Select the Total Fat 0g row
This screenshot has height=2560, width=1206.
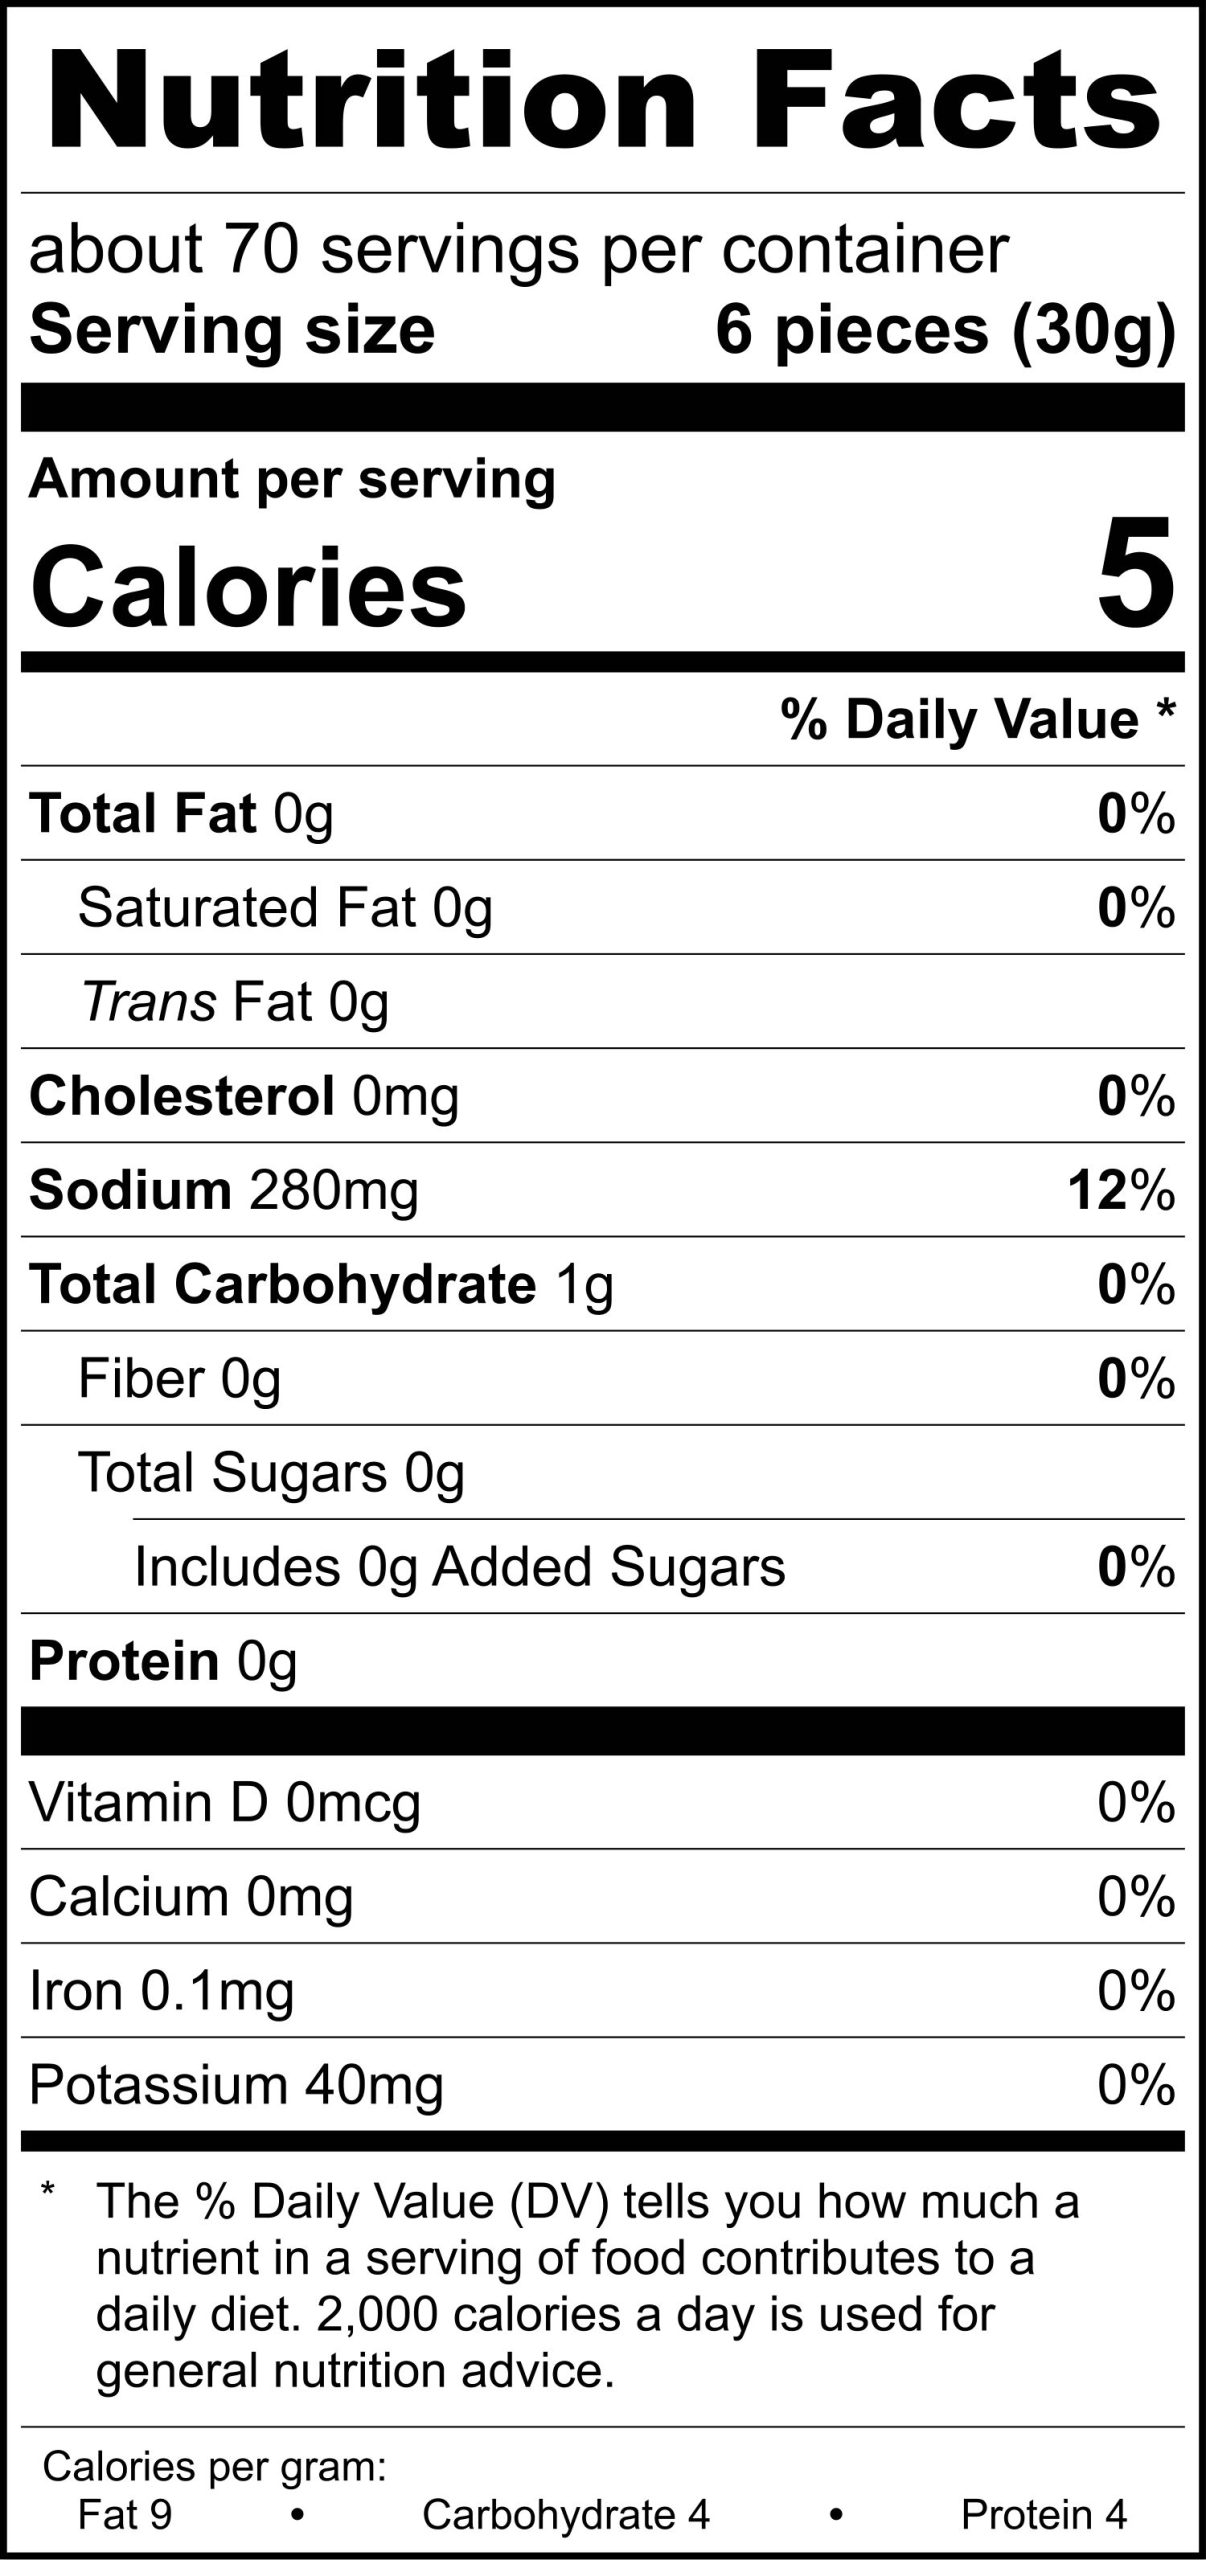click(x=181, y=814)
